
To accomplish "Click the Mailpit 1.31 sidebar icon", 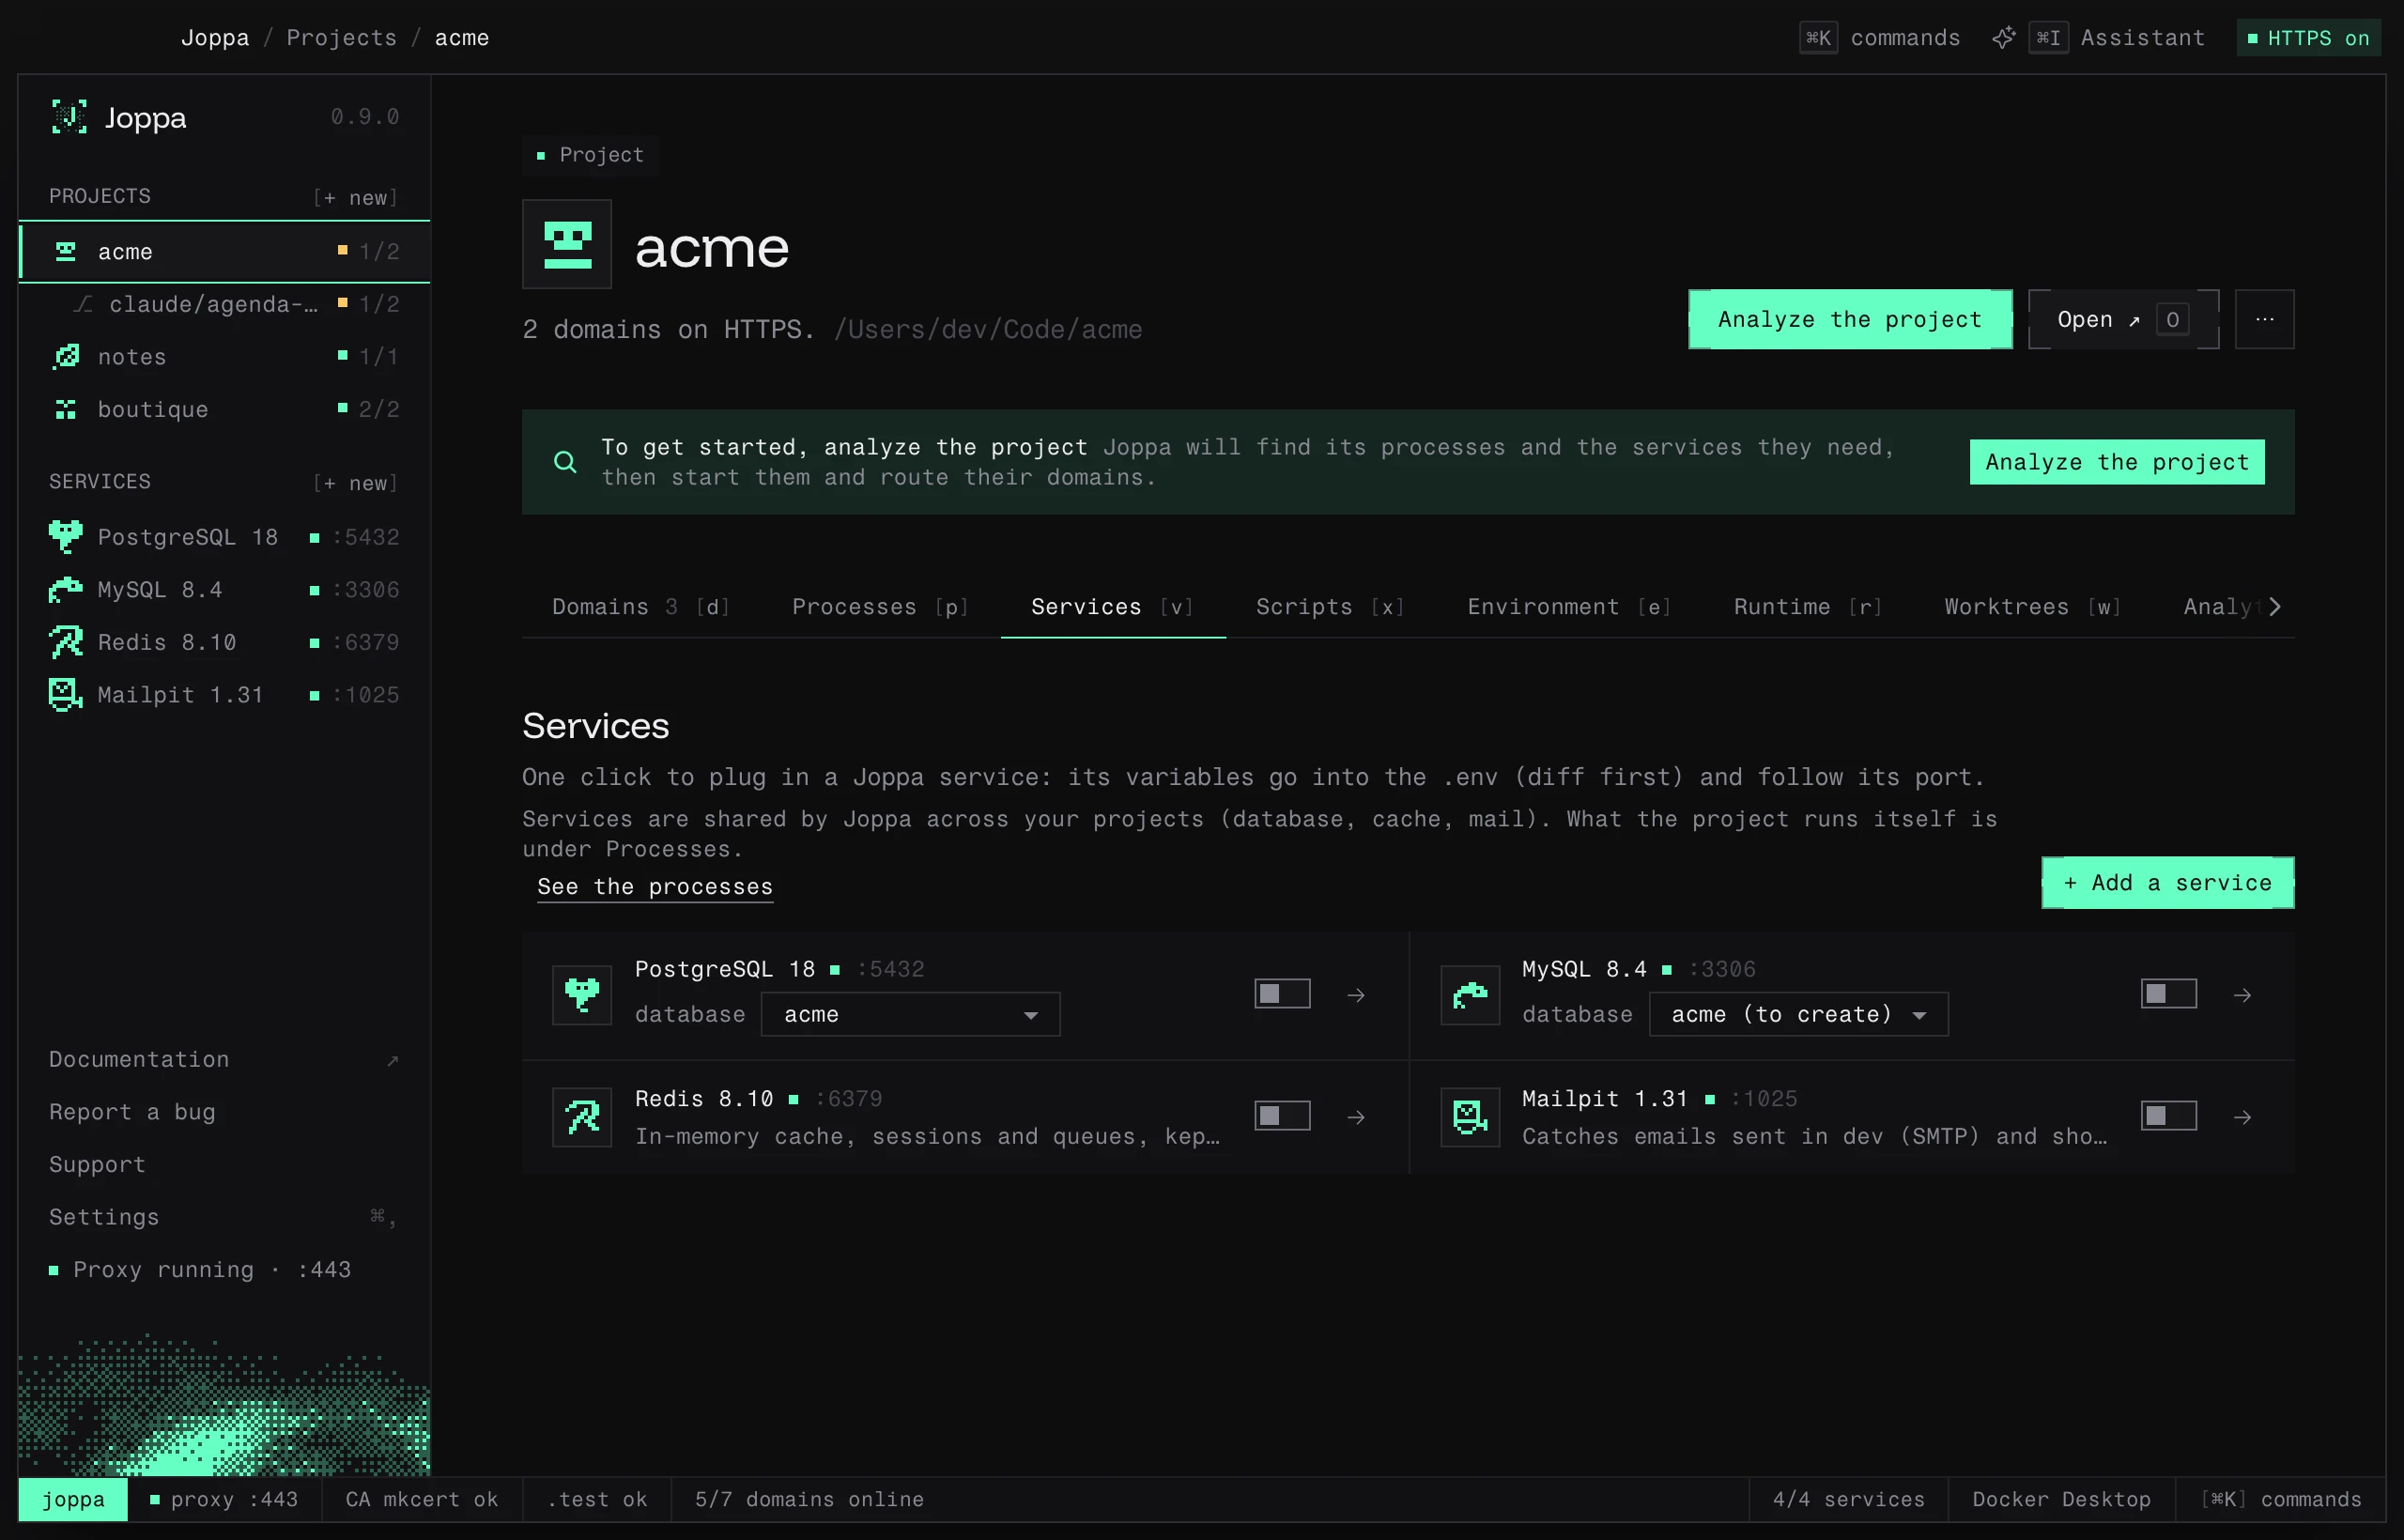I will pyautogui.click(x=66, y=694).
